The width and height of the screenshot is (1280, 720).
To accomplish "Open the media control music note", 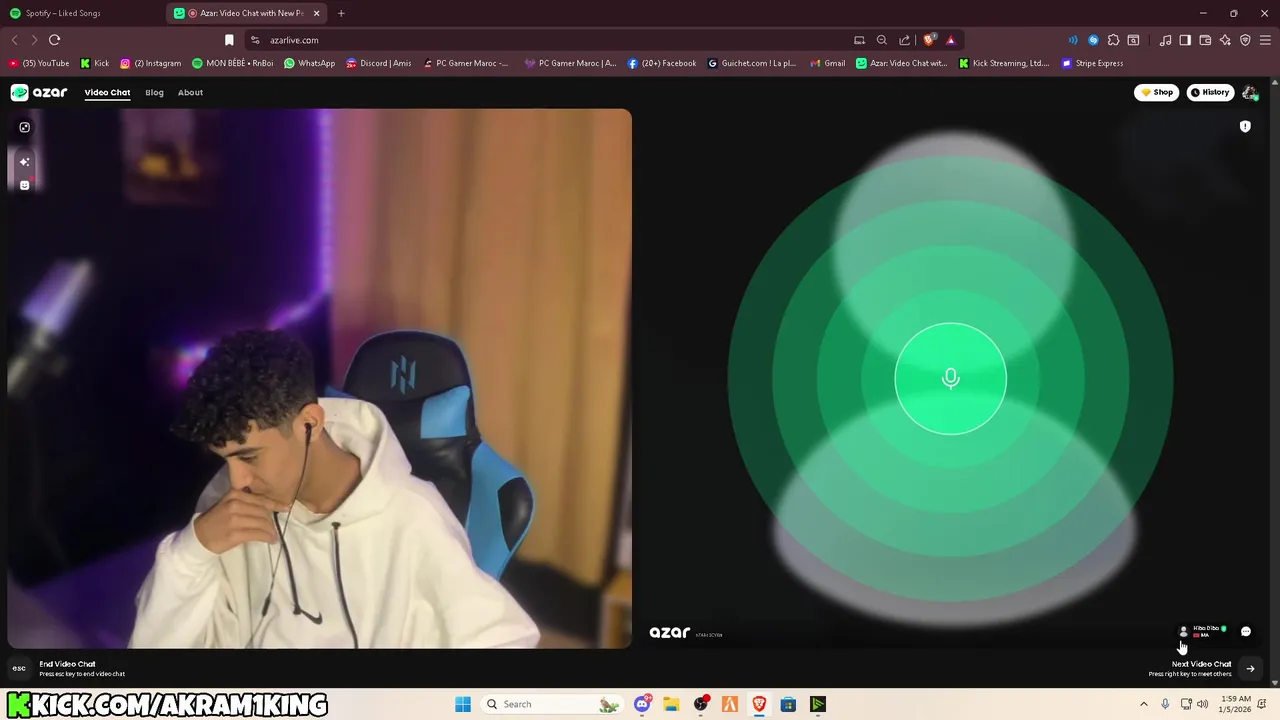I will point(1165,40).
